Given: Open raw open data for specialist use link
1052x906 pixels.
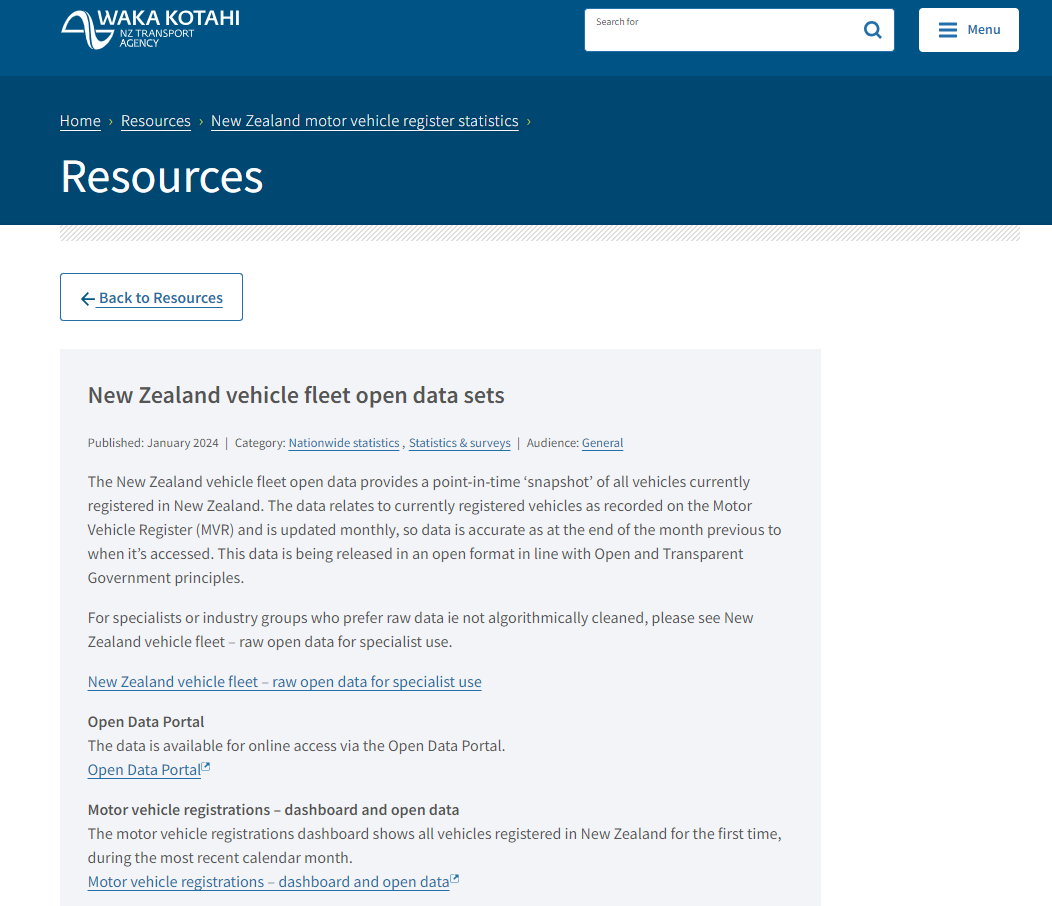Looking at the screenshot, I should (x=284, y=682).
